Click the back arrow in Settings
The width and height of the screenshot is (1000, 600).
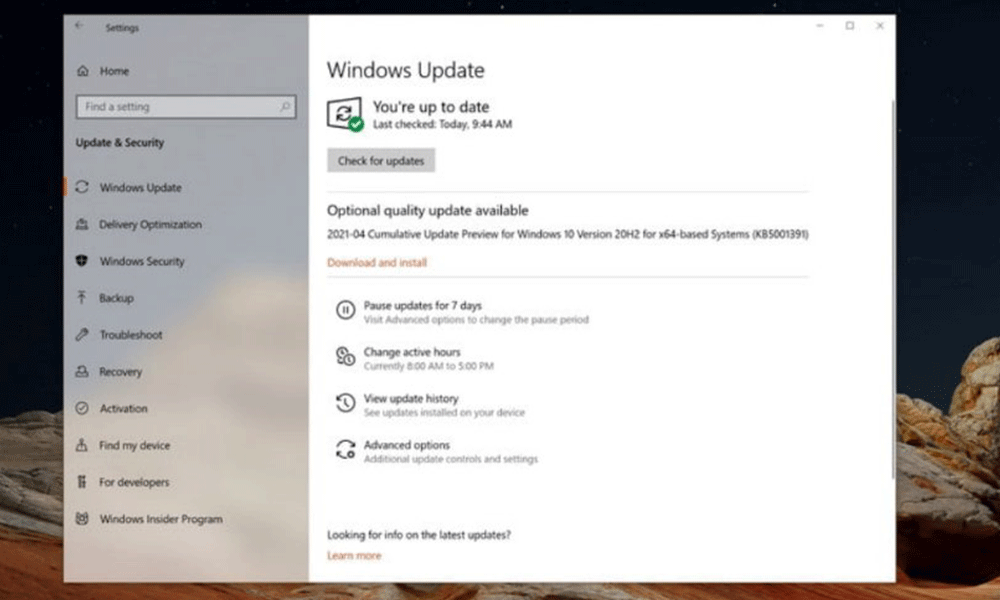pyautogui.click(x=79, y=27)
